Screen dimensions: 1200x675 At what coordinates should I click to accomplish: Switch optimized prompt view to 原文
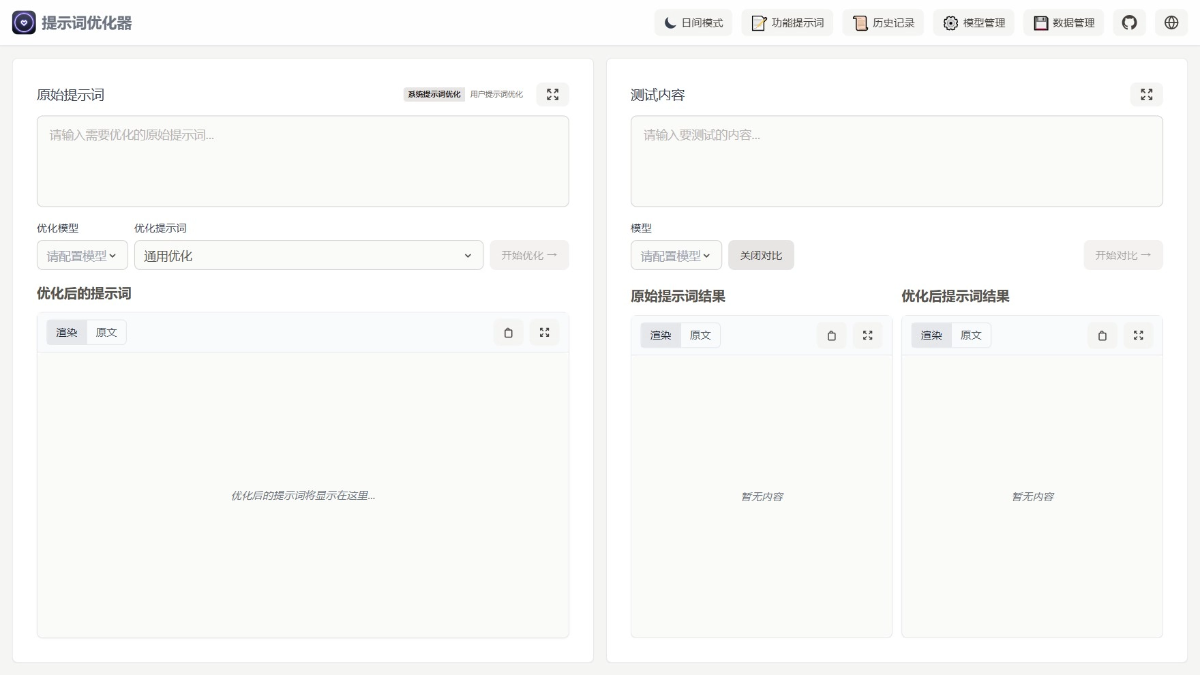coord(106,332)
